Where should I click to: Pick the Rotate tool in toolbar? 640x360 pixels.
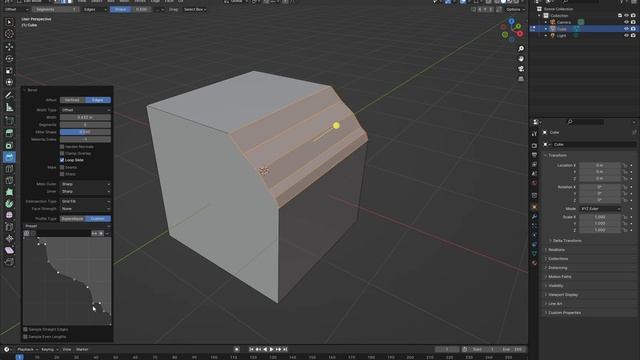pos(9,59)
